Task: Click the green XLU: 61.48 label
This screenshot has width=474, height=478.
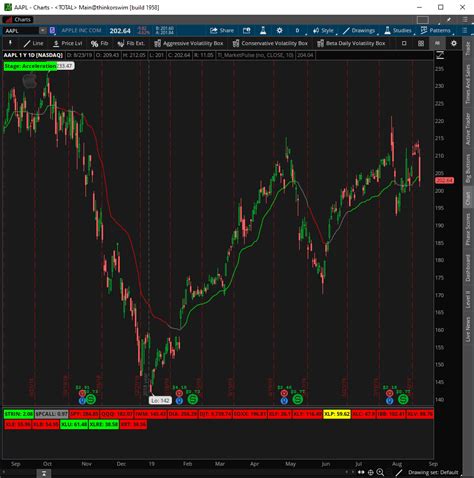Action: [74, 424]
